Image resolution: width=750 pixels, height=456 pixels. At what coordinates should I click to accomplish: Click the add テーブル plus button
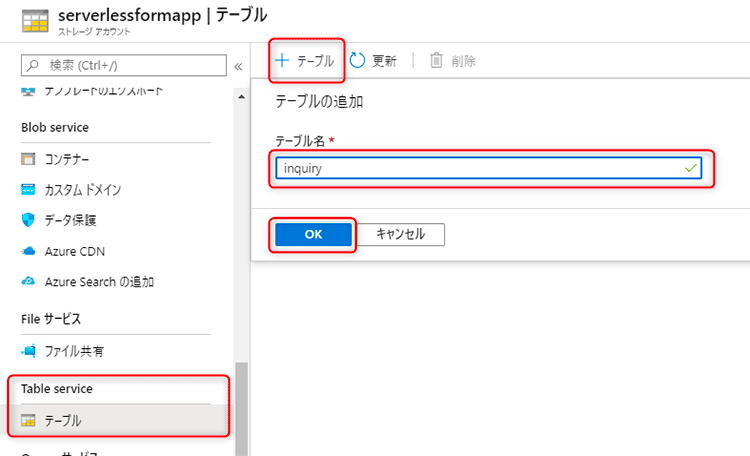[x=305, y=61]
